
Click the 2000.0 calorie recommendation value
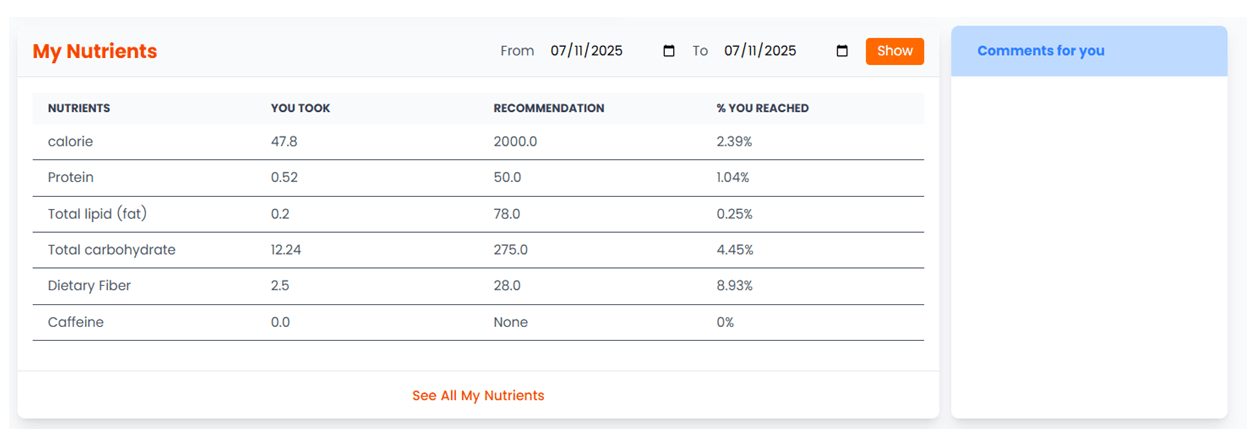coord(515,142)
